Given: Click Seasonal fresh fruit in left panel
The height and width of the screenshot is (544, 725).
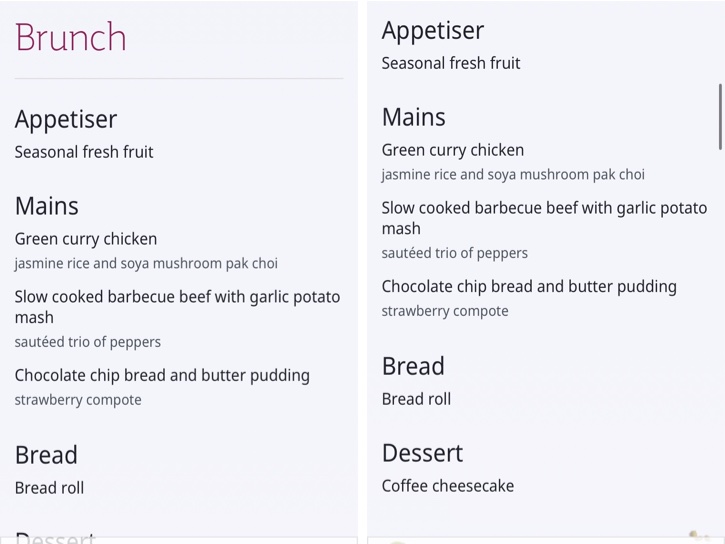Looking at the screenshot, I should point(84,152).
